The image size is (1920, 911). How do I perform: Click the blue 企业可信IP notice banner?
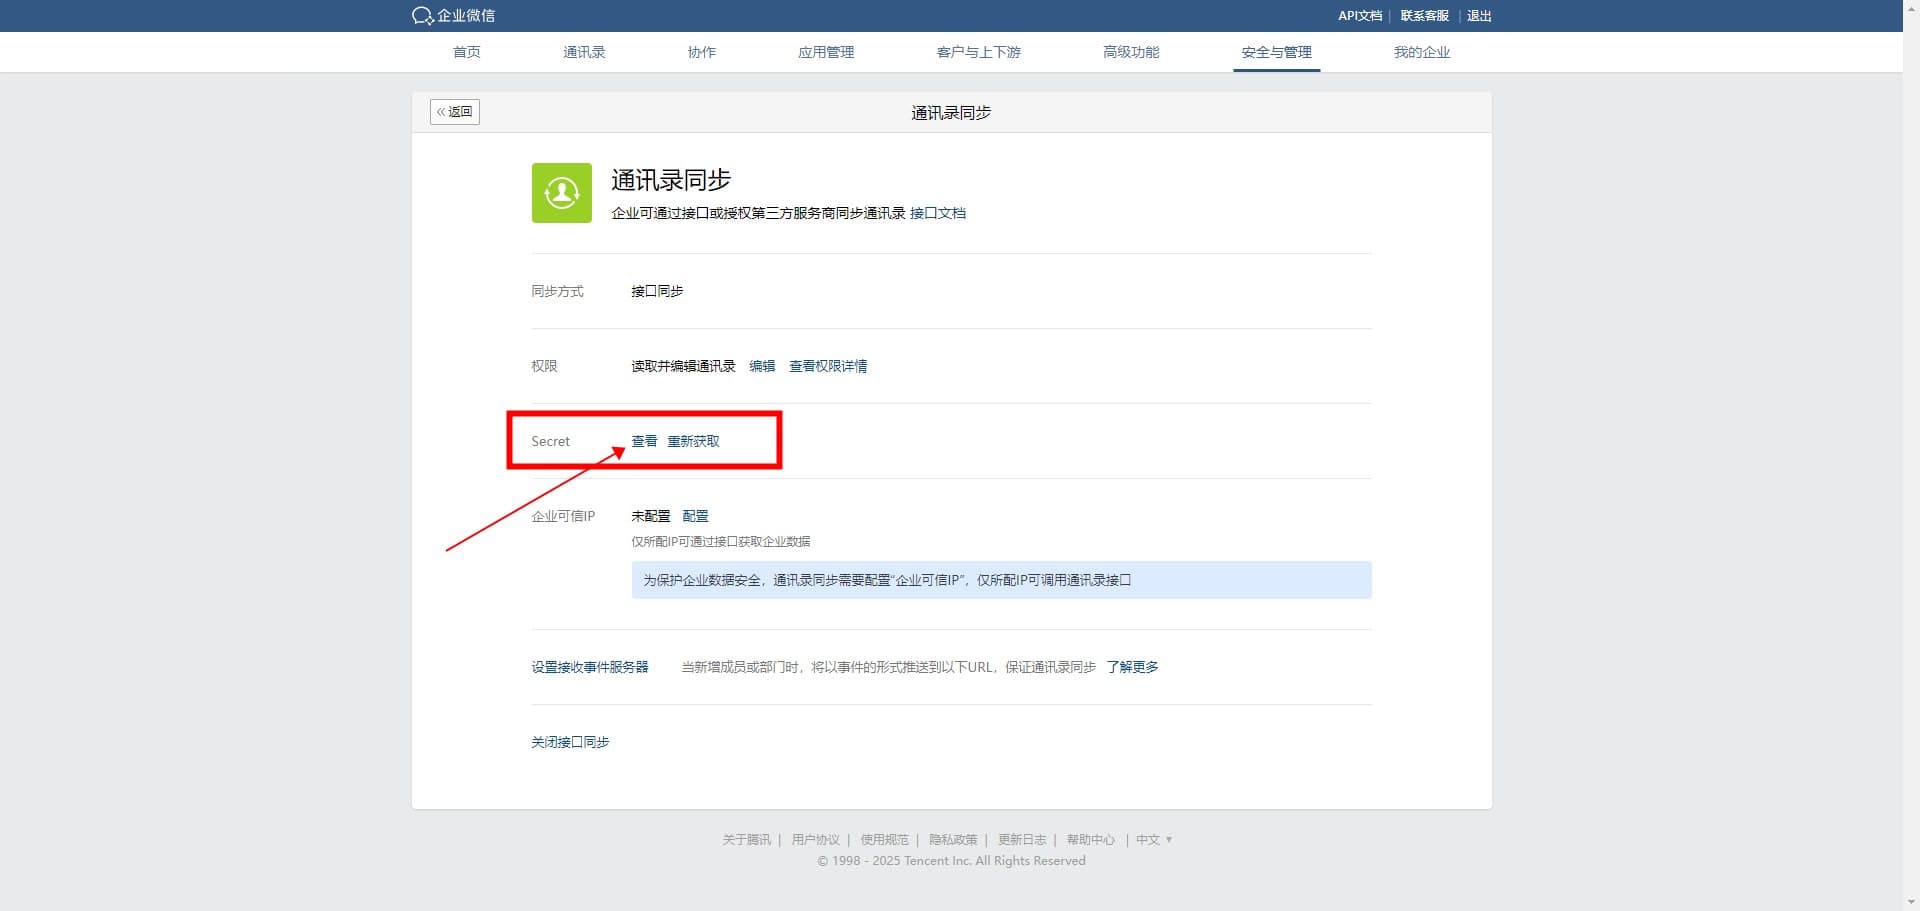[1001, 580]
